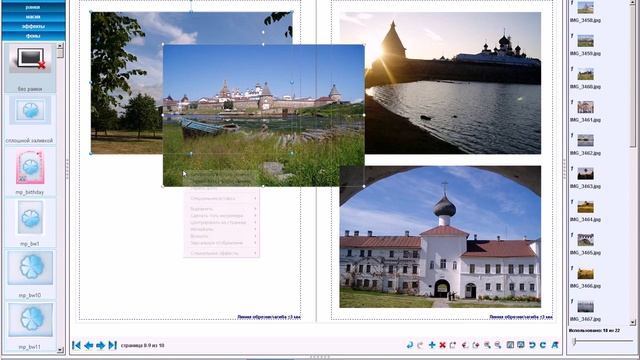Screen dimensions: 640x360
Task: Click the dashed frame icon after red X
Action: tap(453, 345)
